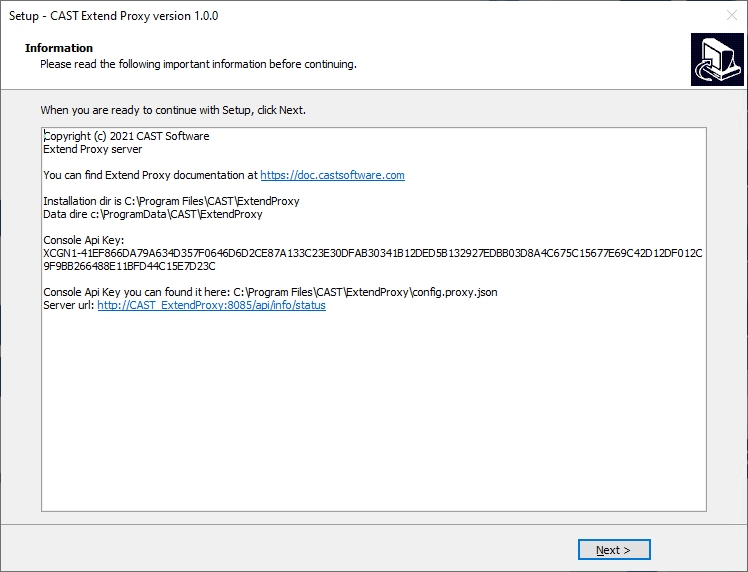Click the 'Server url:' label text
The image size is (748, 572).
click(x=69, y=305)
